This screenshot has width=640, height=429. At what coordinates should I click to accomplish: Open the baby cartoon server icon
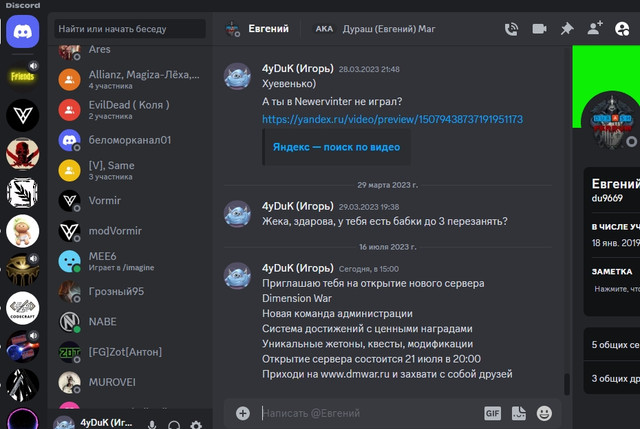[22, 231]
